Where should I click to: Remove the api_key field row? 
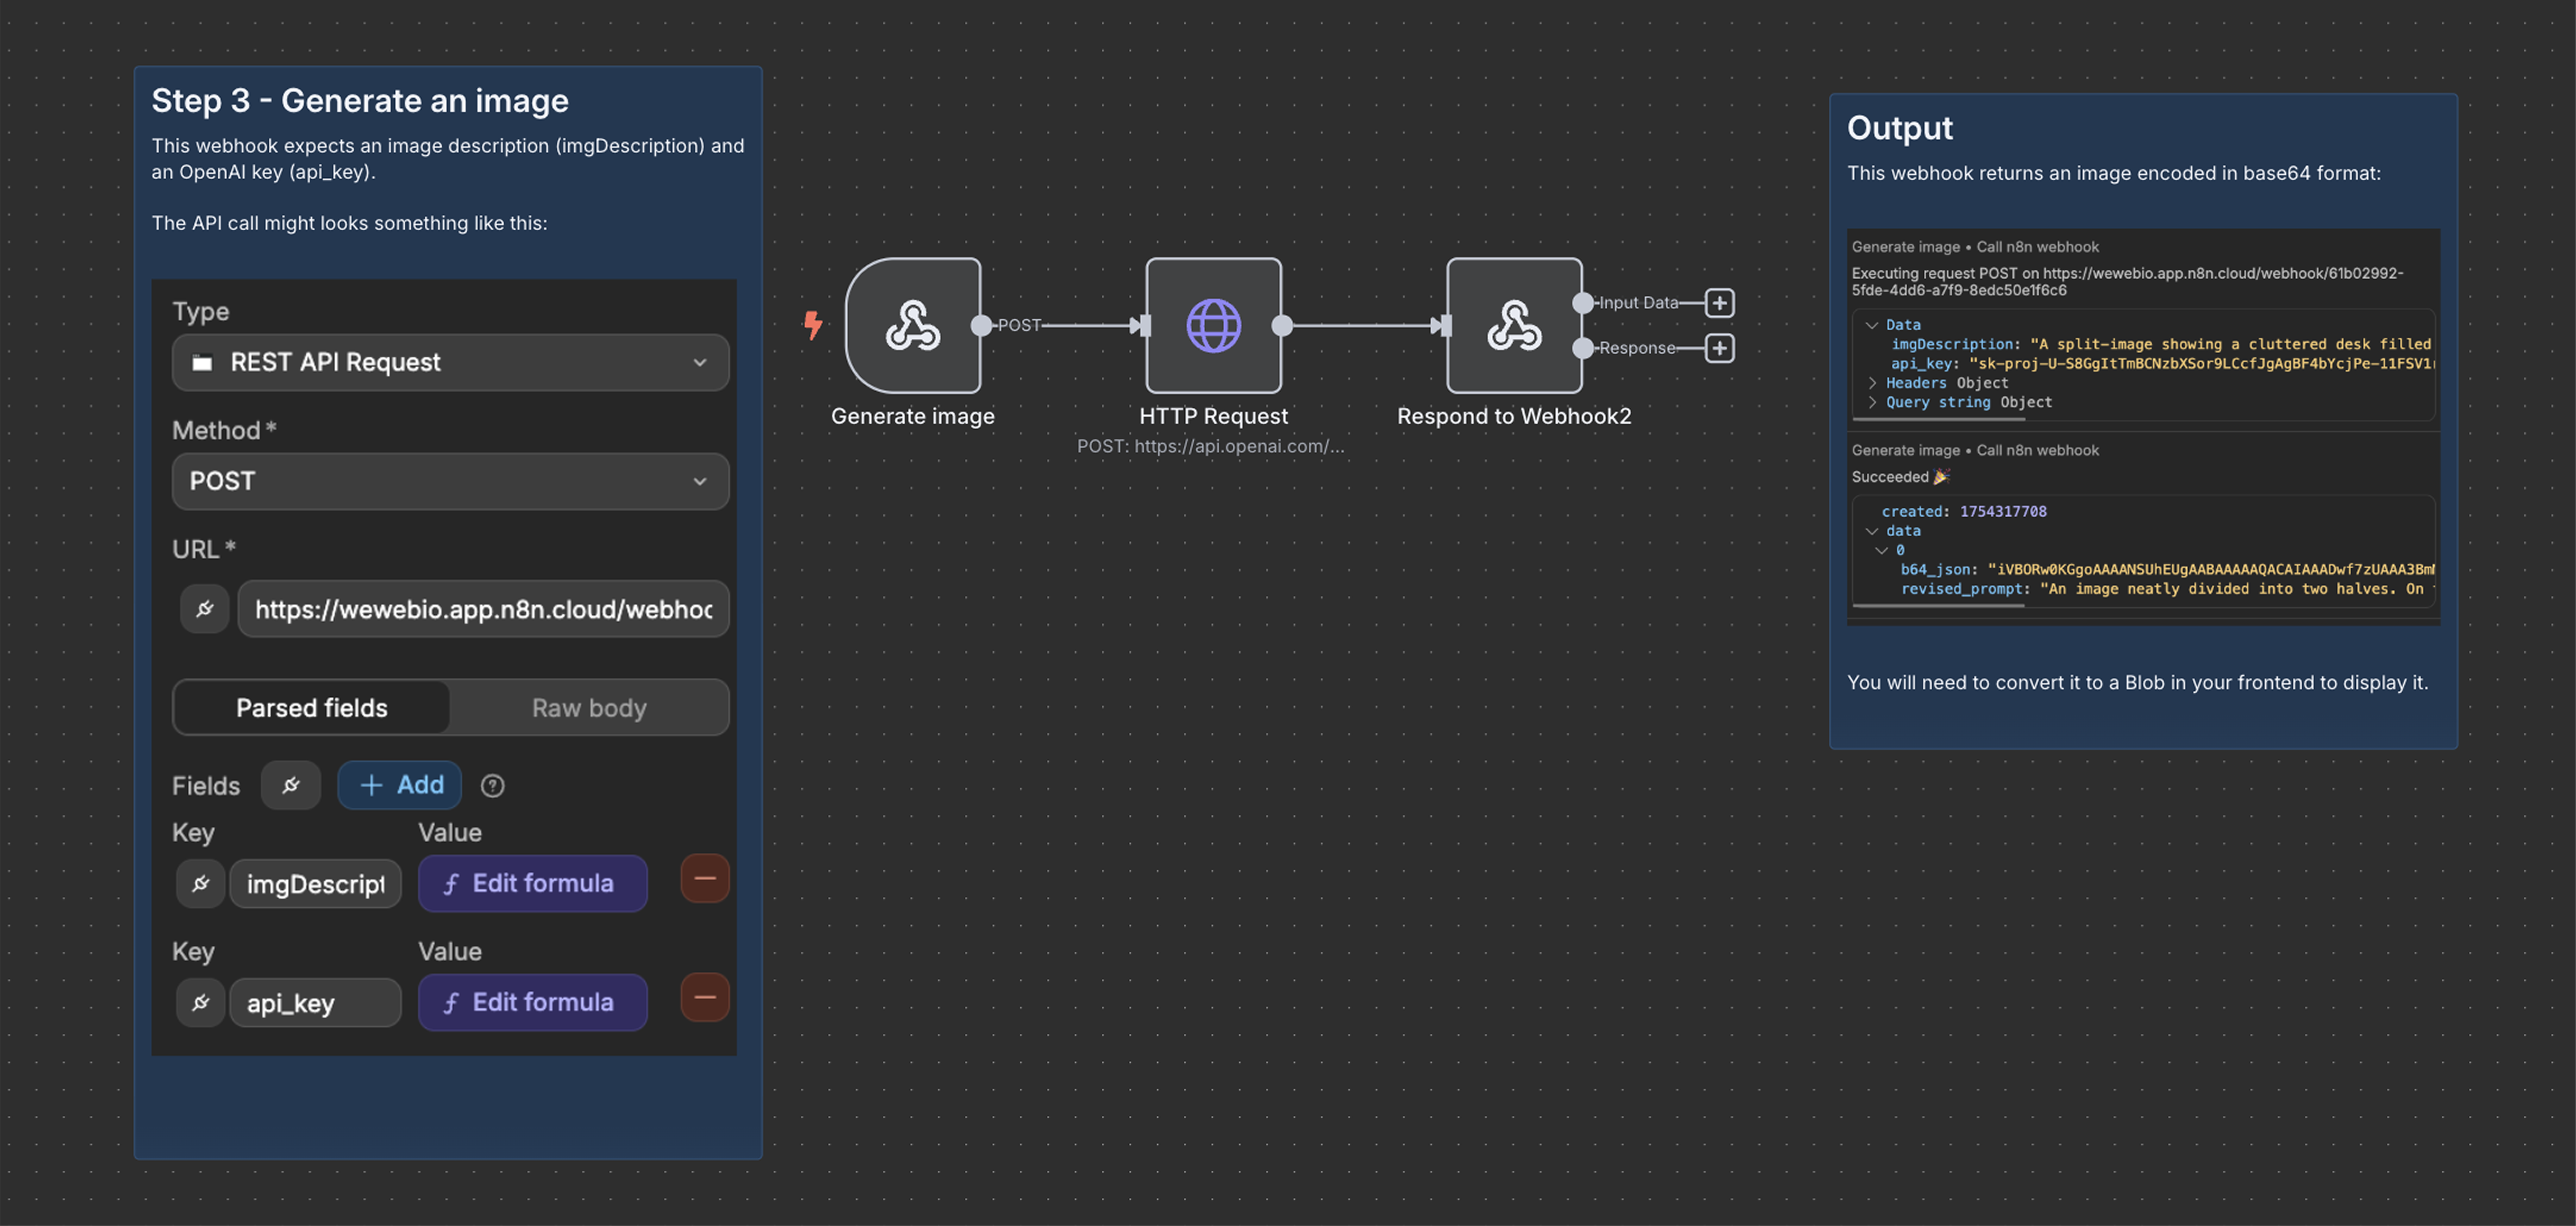[705, 998]
